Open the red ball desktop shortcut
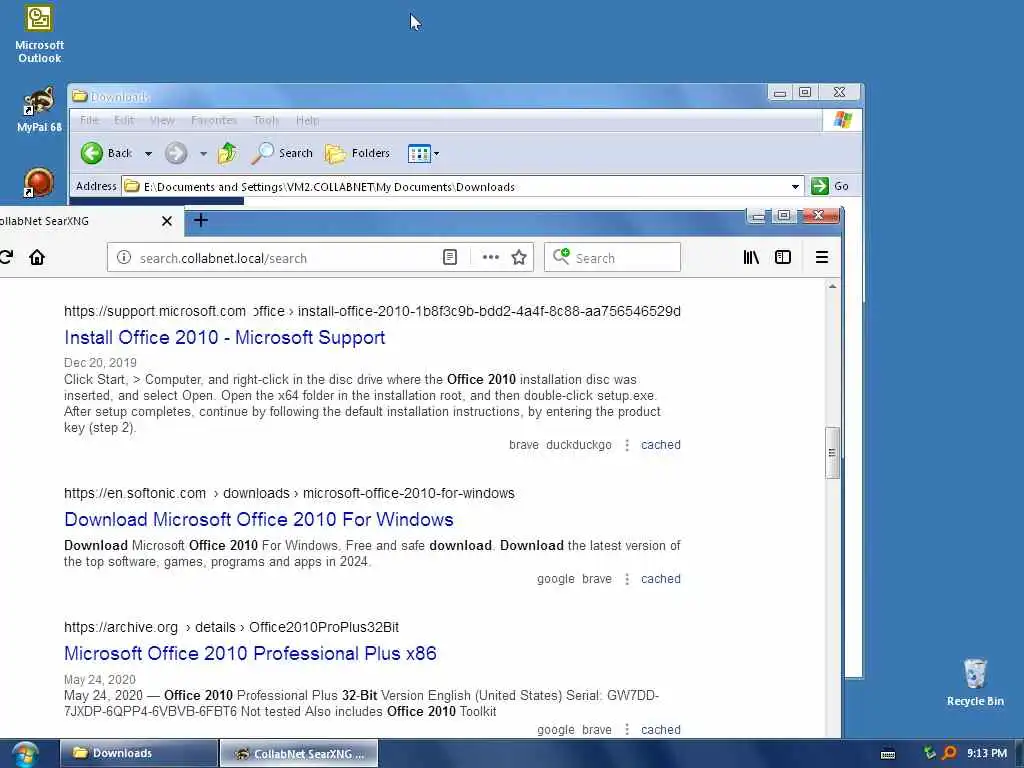 tap(39, 182)
